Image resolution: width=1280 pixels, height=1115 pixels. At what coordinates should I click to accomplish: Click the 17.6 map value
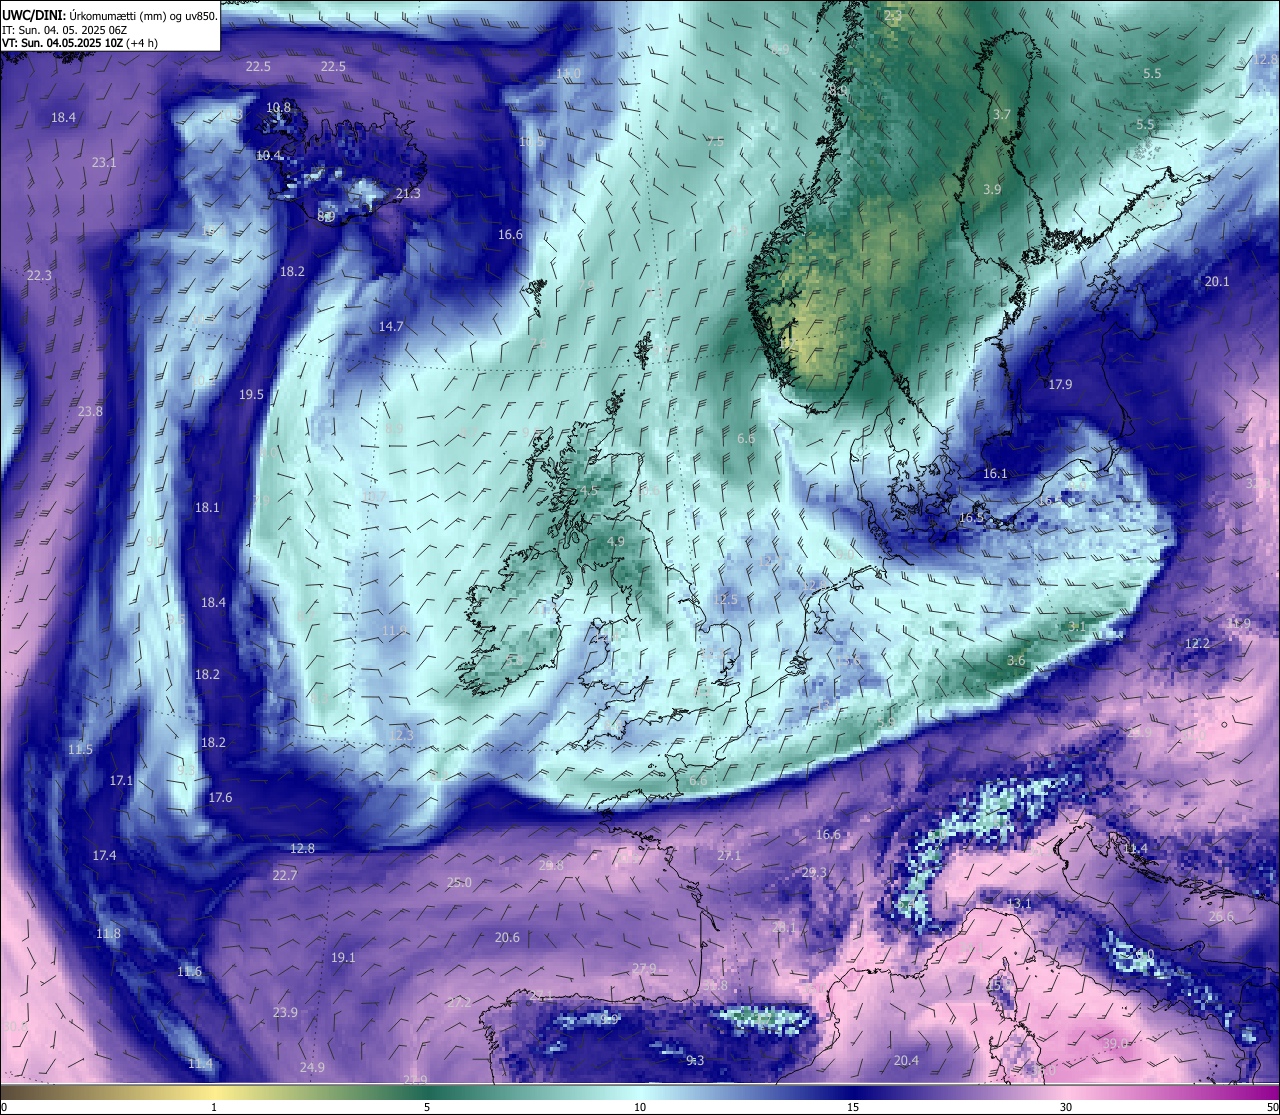220,797
